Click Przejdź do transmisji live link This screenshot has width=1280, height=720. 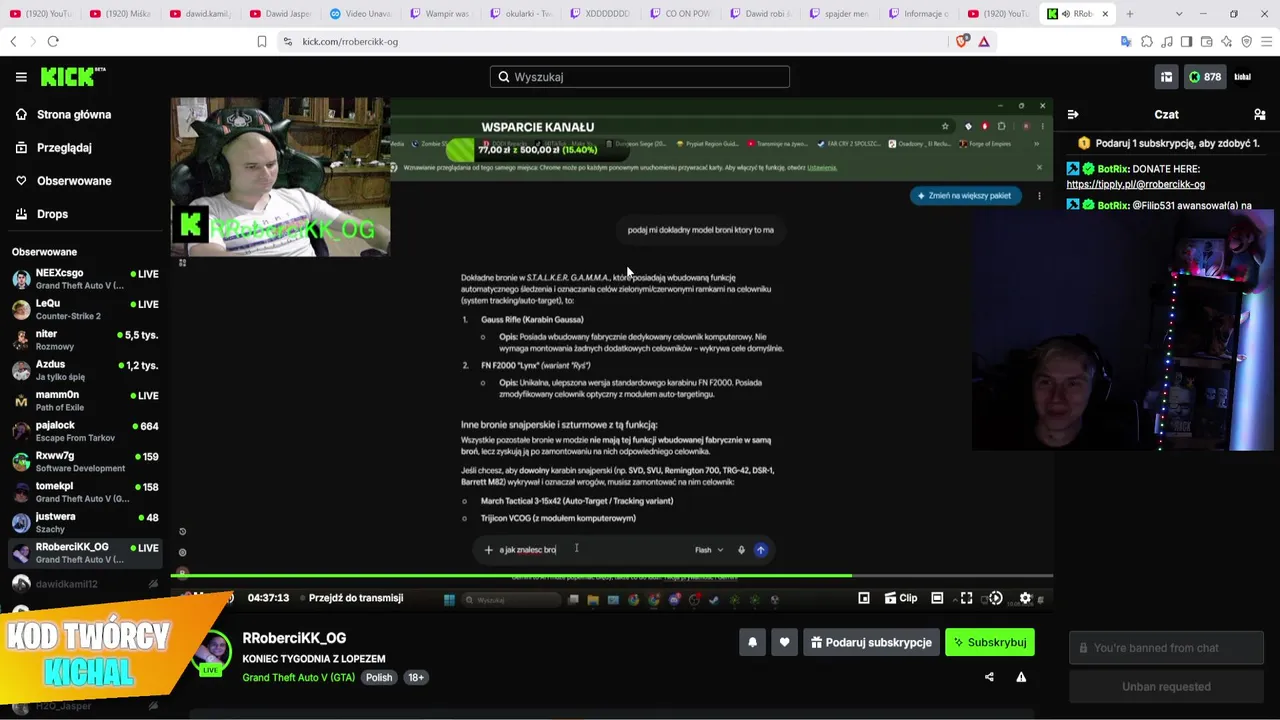pos(356,598)
